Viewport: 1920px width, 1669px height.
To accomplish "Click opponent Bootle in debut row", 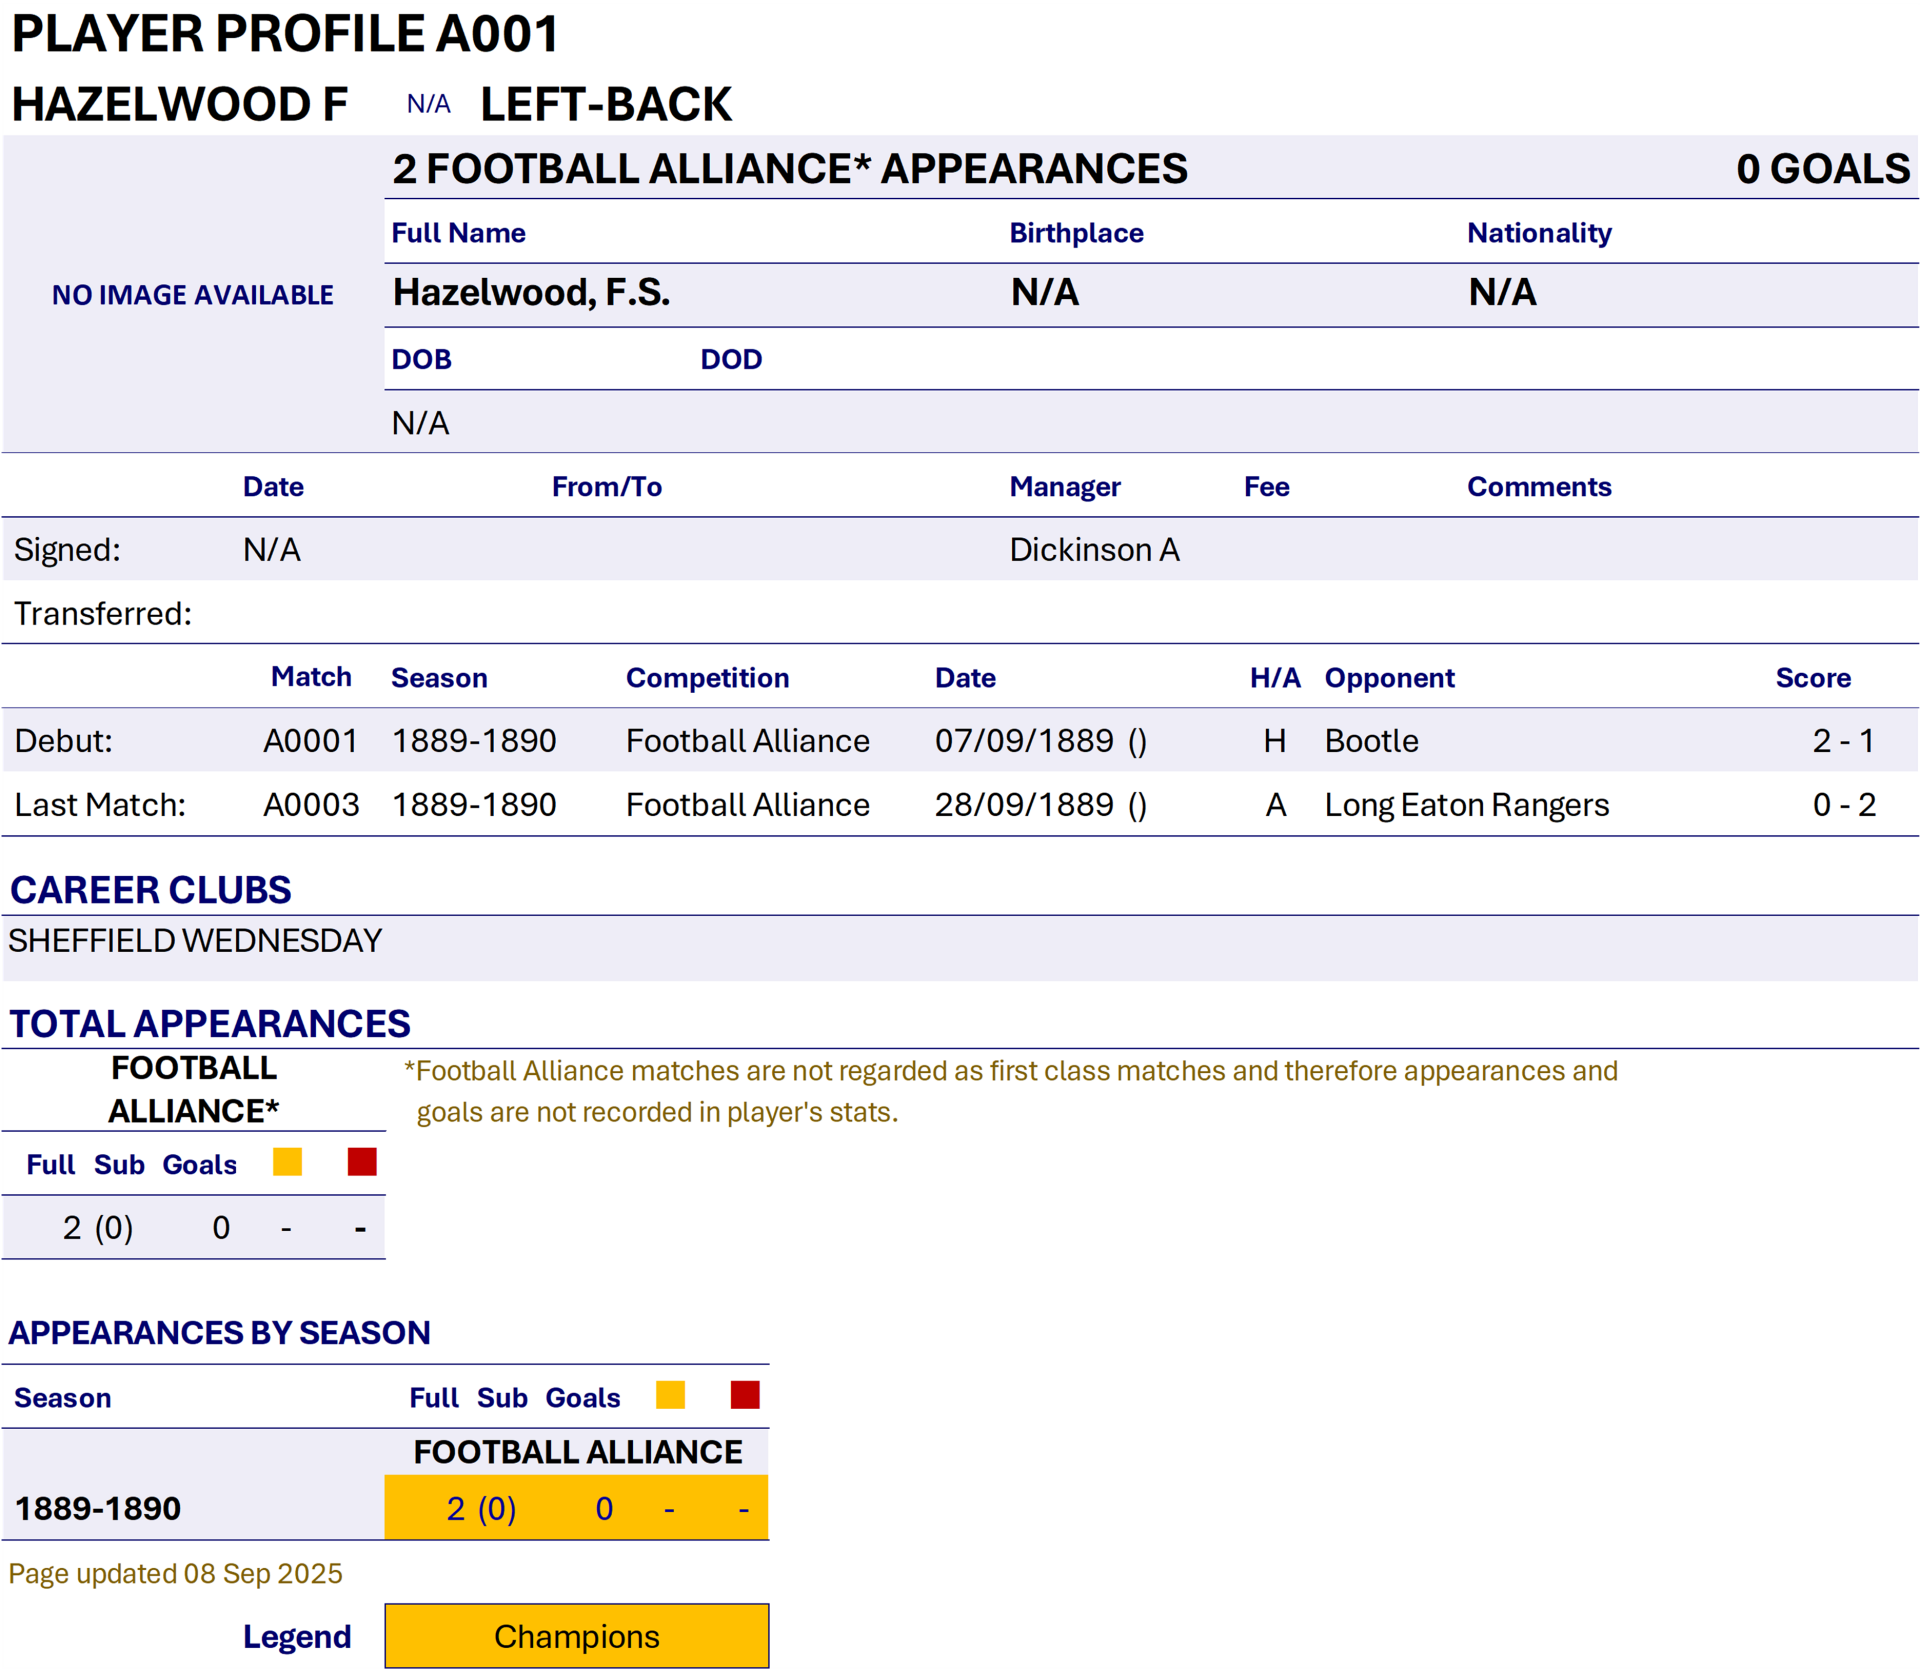I will 1371,741.
